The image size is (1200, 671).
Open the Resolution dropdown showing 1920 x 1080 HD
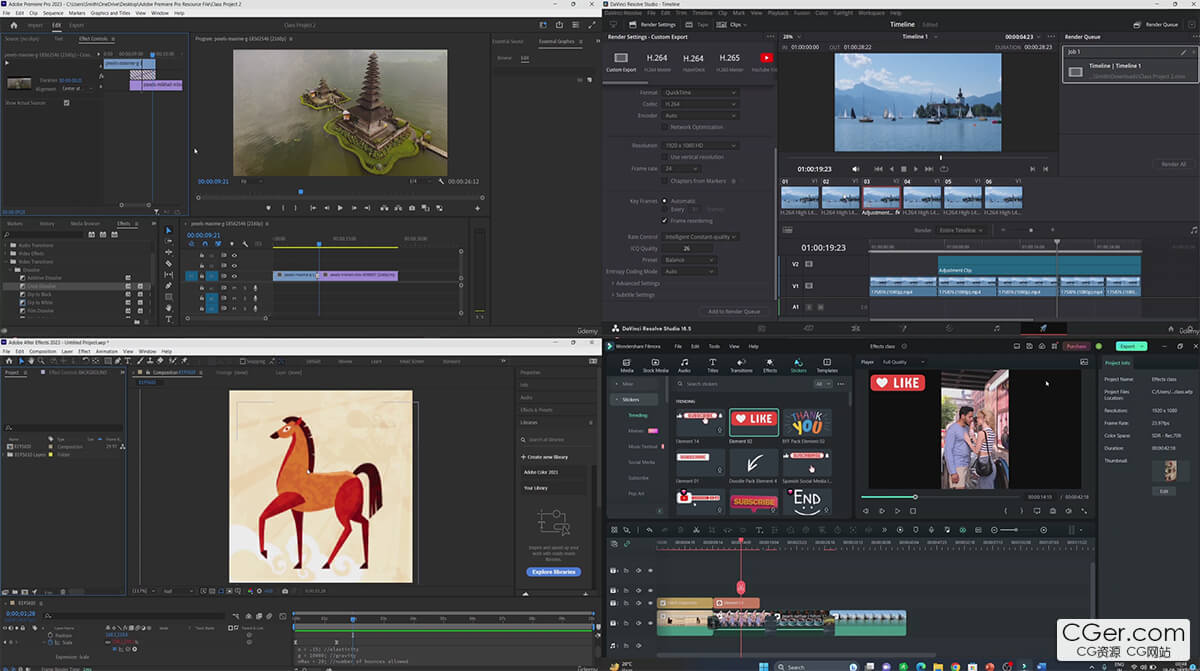700,145
